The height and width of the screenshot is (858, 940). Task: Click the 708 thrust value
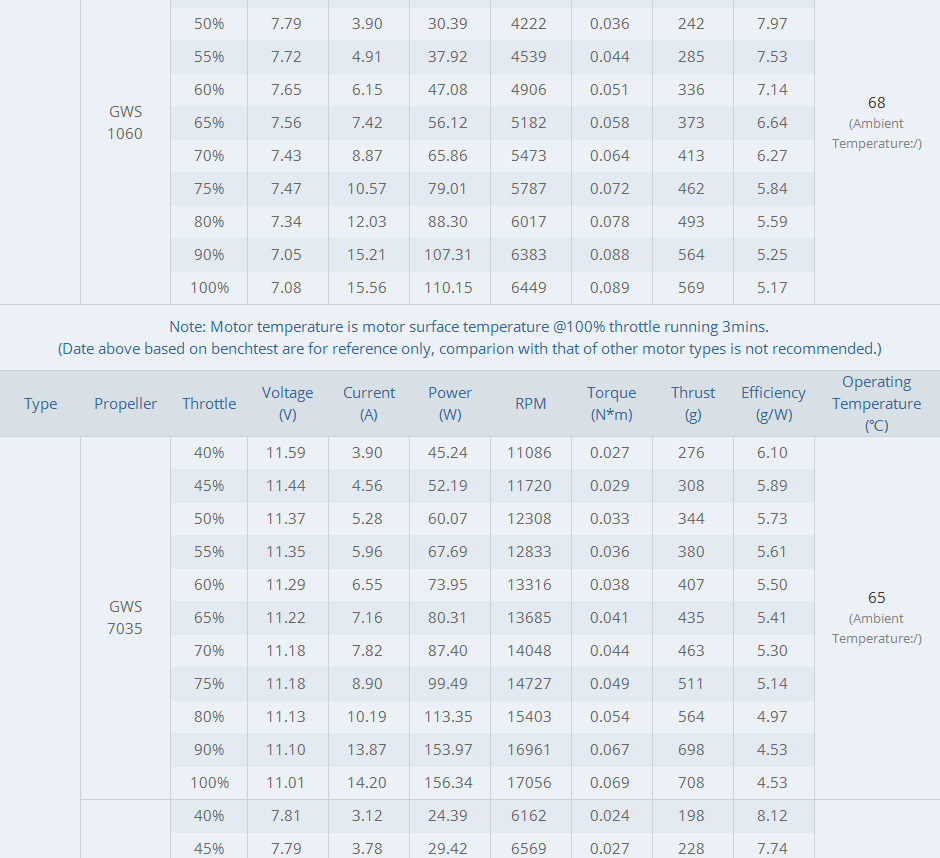coord(691,782)
